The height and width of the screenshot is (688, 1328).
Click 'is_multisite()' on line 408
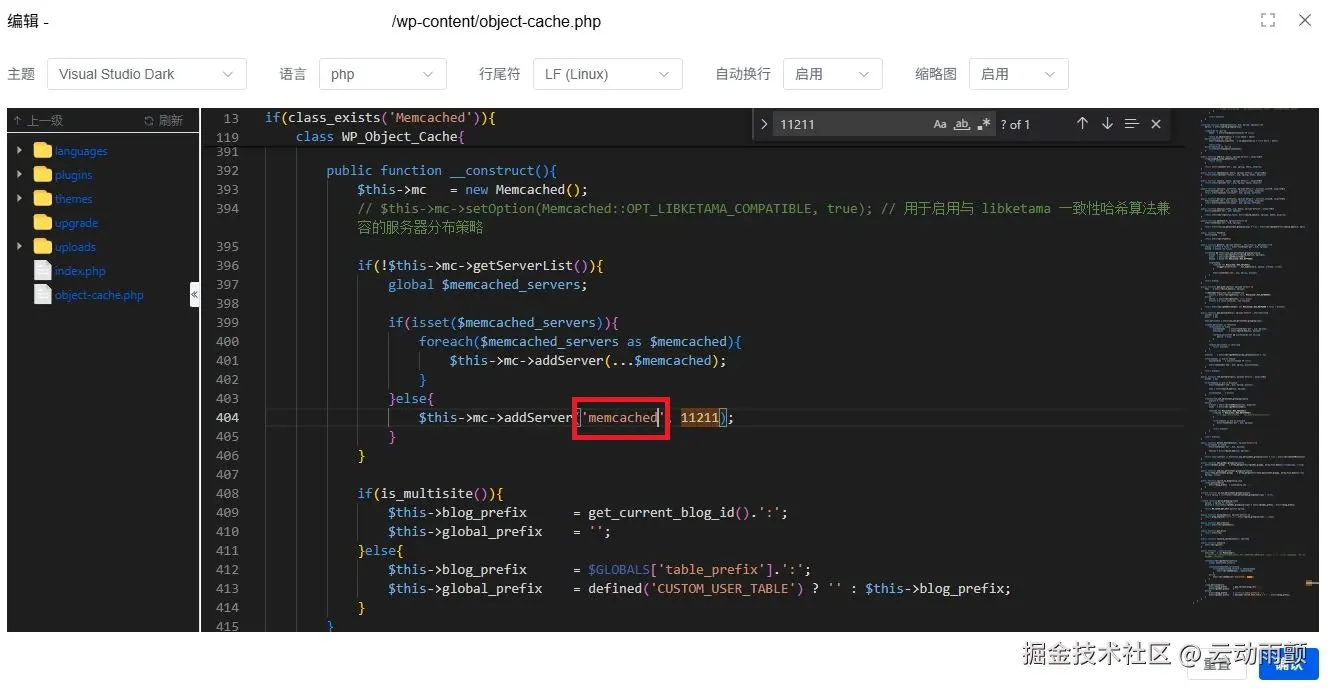(x=434, y=493)
